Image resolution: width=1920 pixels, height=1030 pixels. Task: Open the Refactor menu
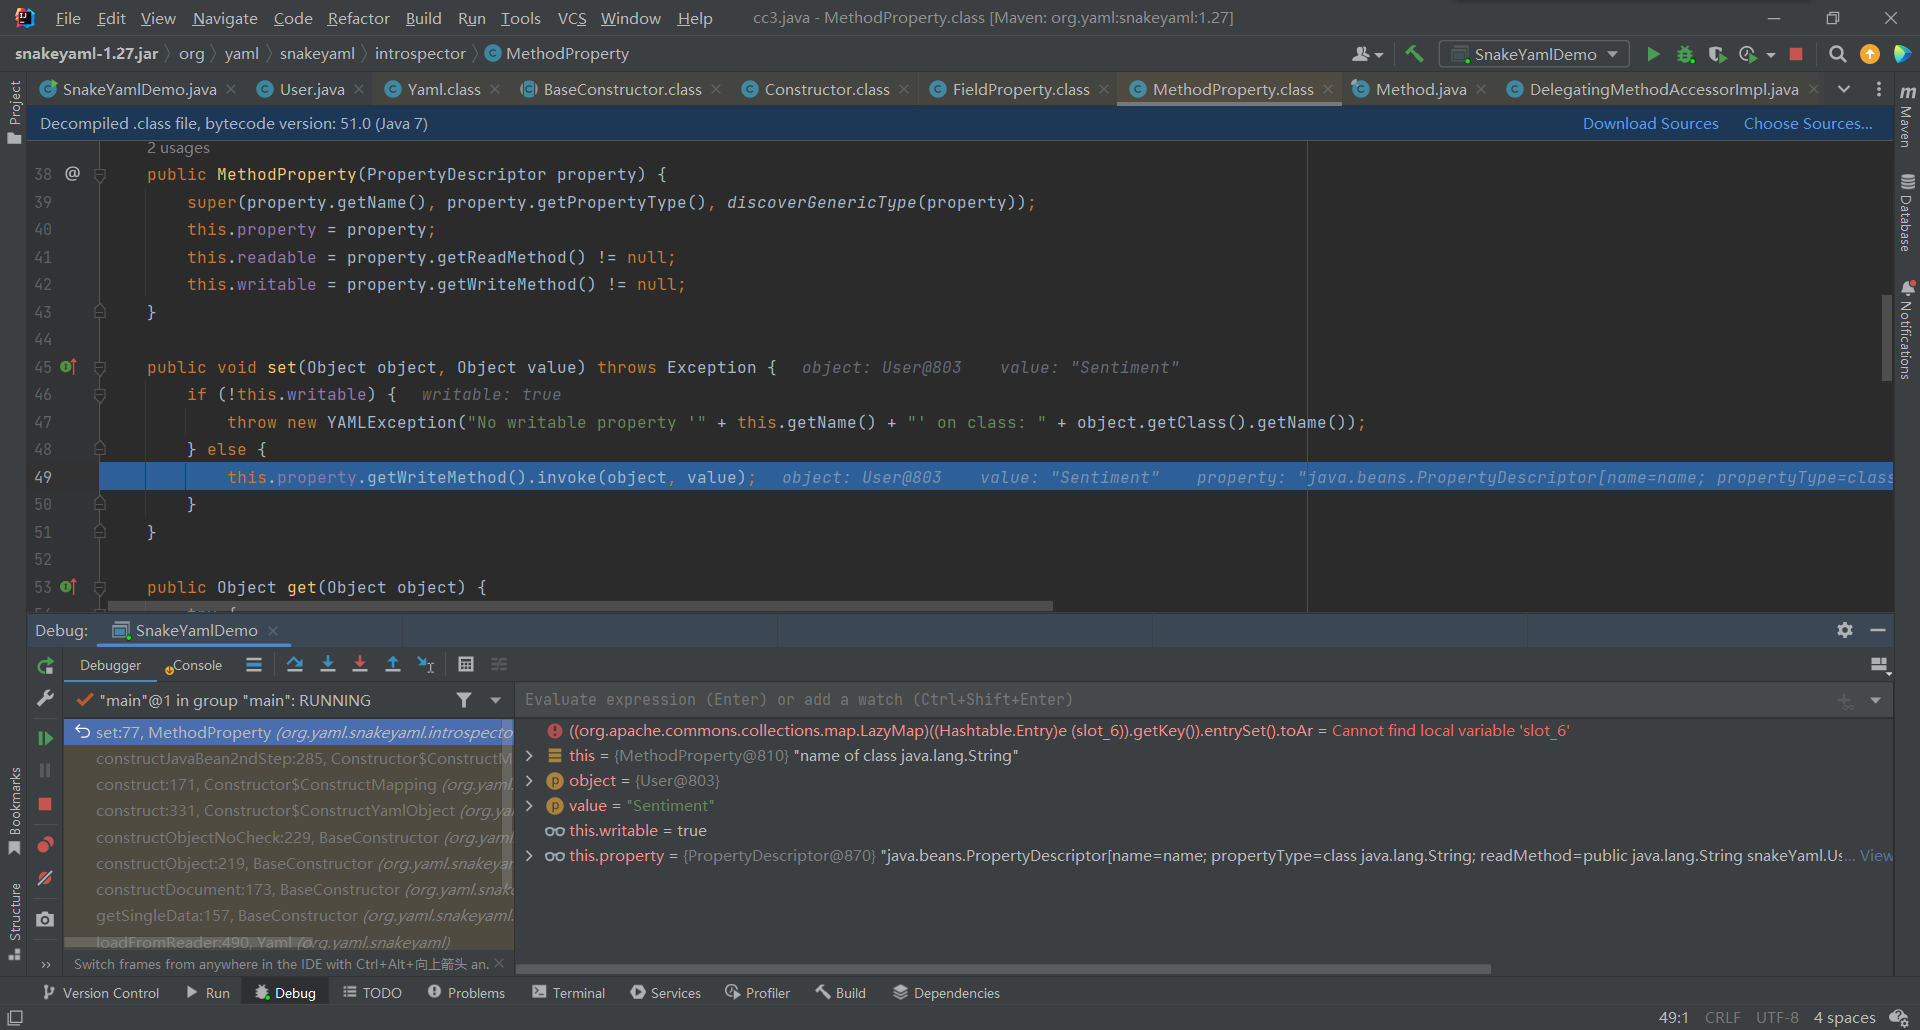coord(358,18)
